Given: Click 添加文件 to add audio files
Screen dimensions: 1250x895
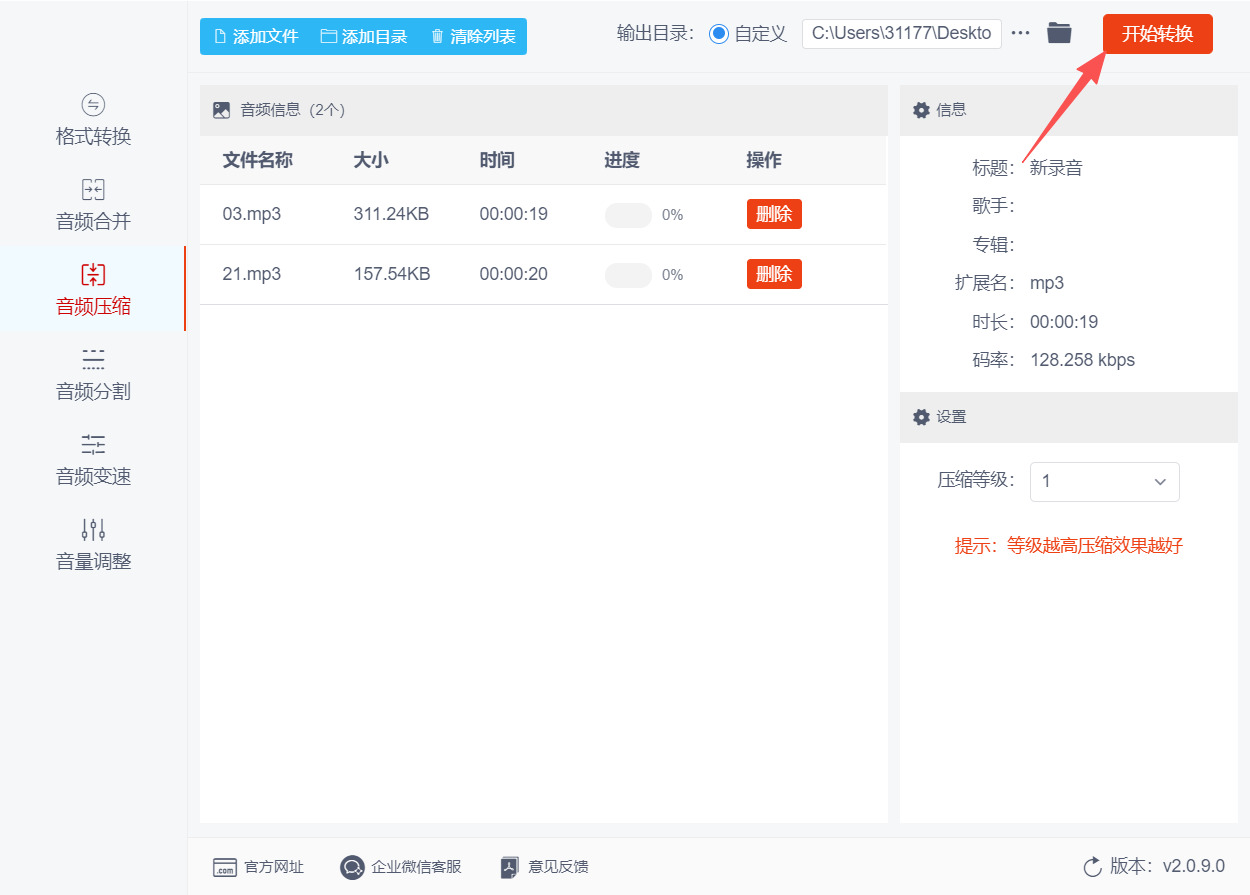Looking at the screenshot, I should click(x=256, y=37).
